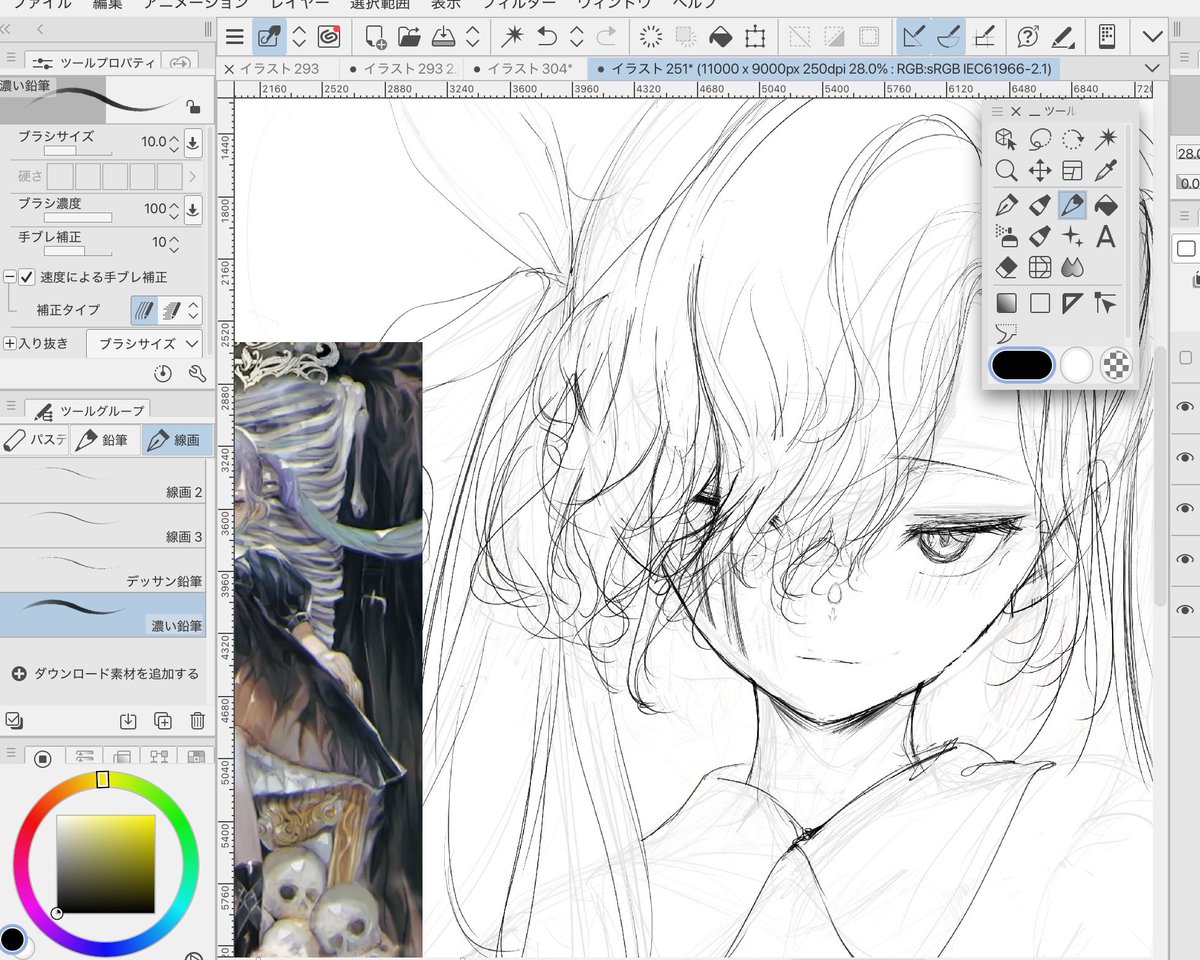Image resolution: width=1200 pixels, height=960 pixels.
Task: Hide the topmost visible layer eye
Action: tap(1185, 406)
